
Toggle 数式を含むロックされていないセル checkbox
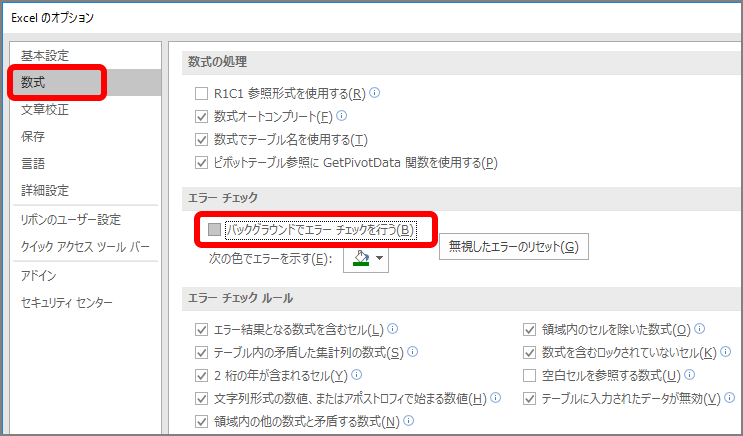click(529, 353)
